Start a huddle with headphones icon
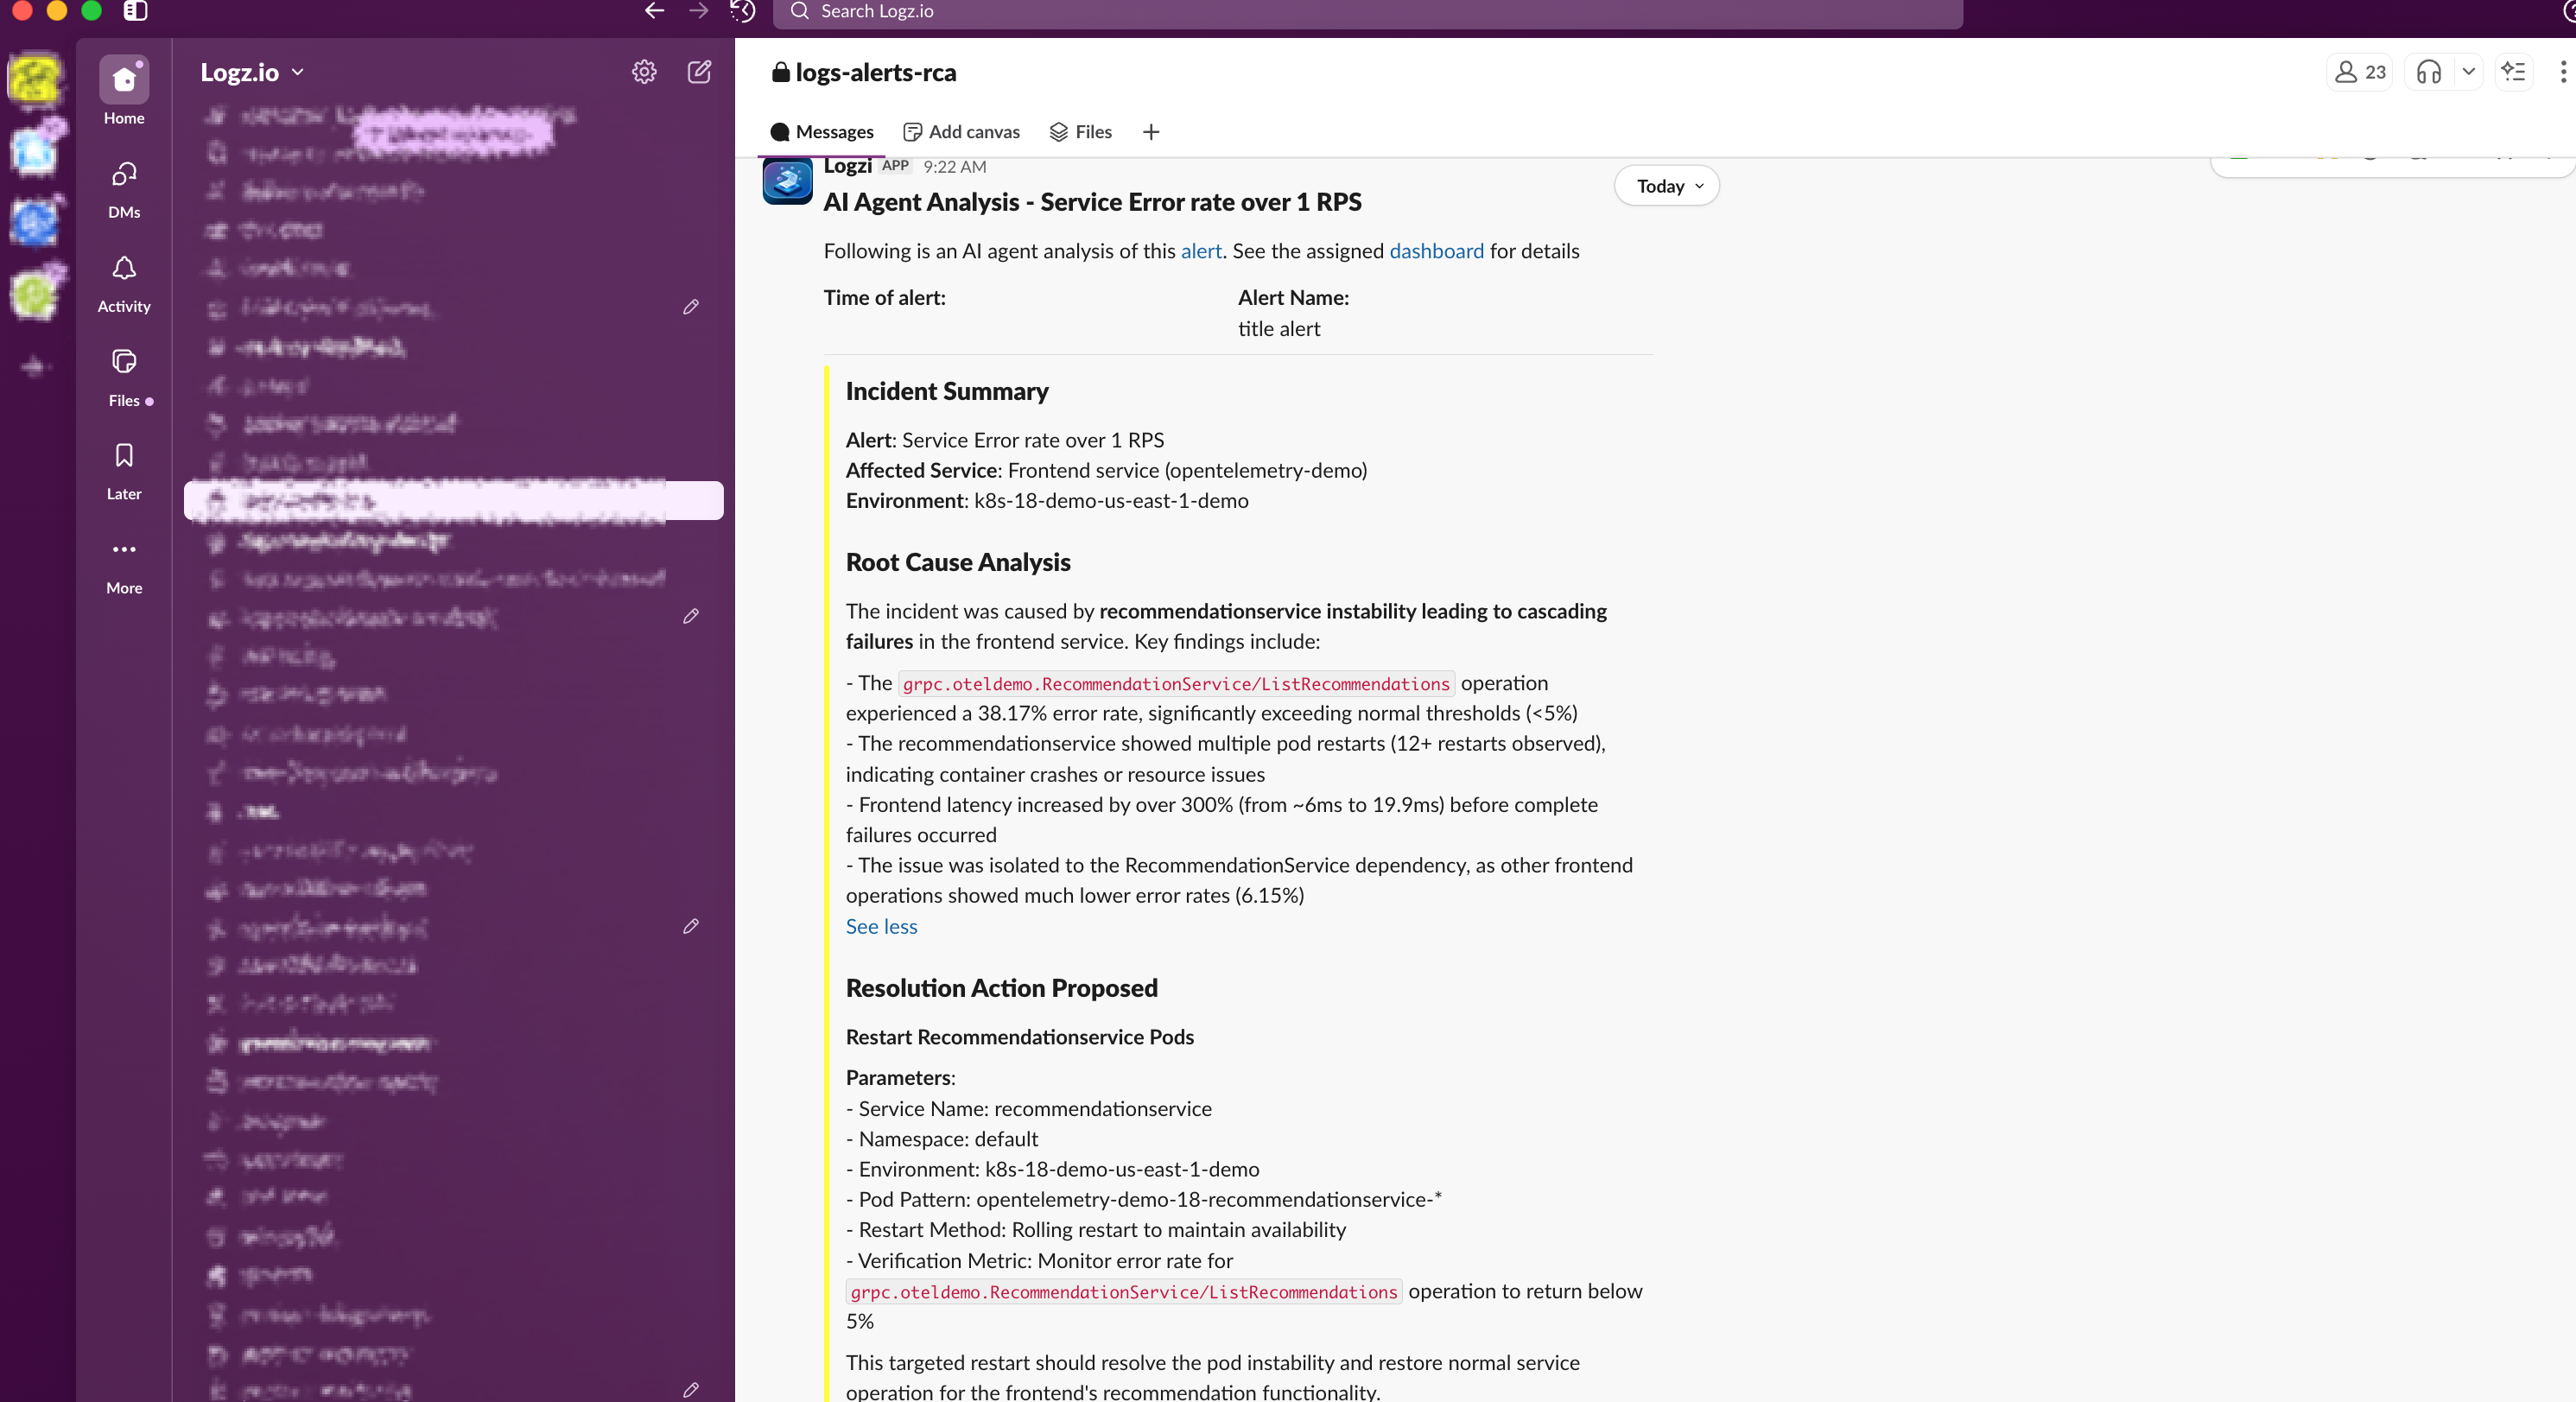 pyautogui.click(x=2428, y=72)
